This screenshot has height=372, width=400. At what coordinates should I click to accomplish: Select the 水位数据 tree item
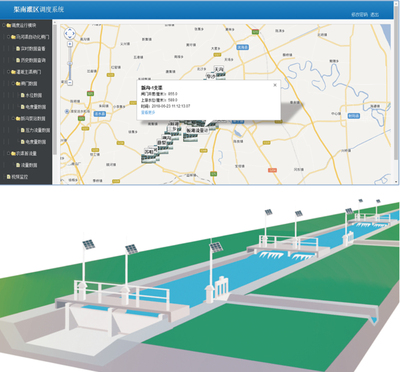(34, 95)
